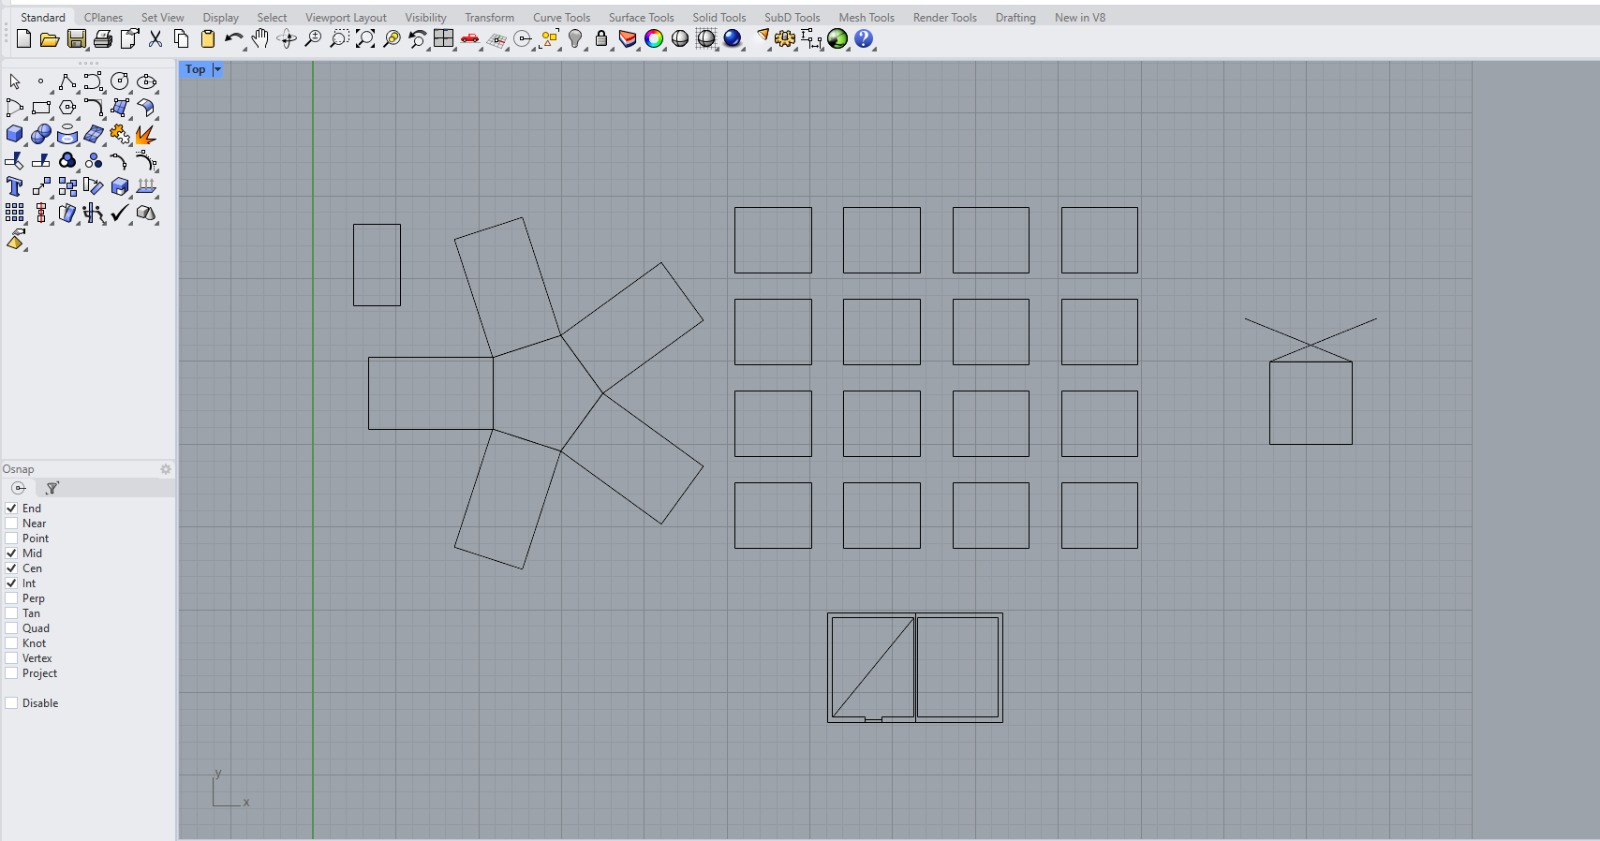The width and height of the screenshot is (1600, 841).
Task: Choose the Box solid tool
Action: (x=14, y=134)
